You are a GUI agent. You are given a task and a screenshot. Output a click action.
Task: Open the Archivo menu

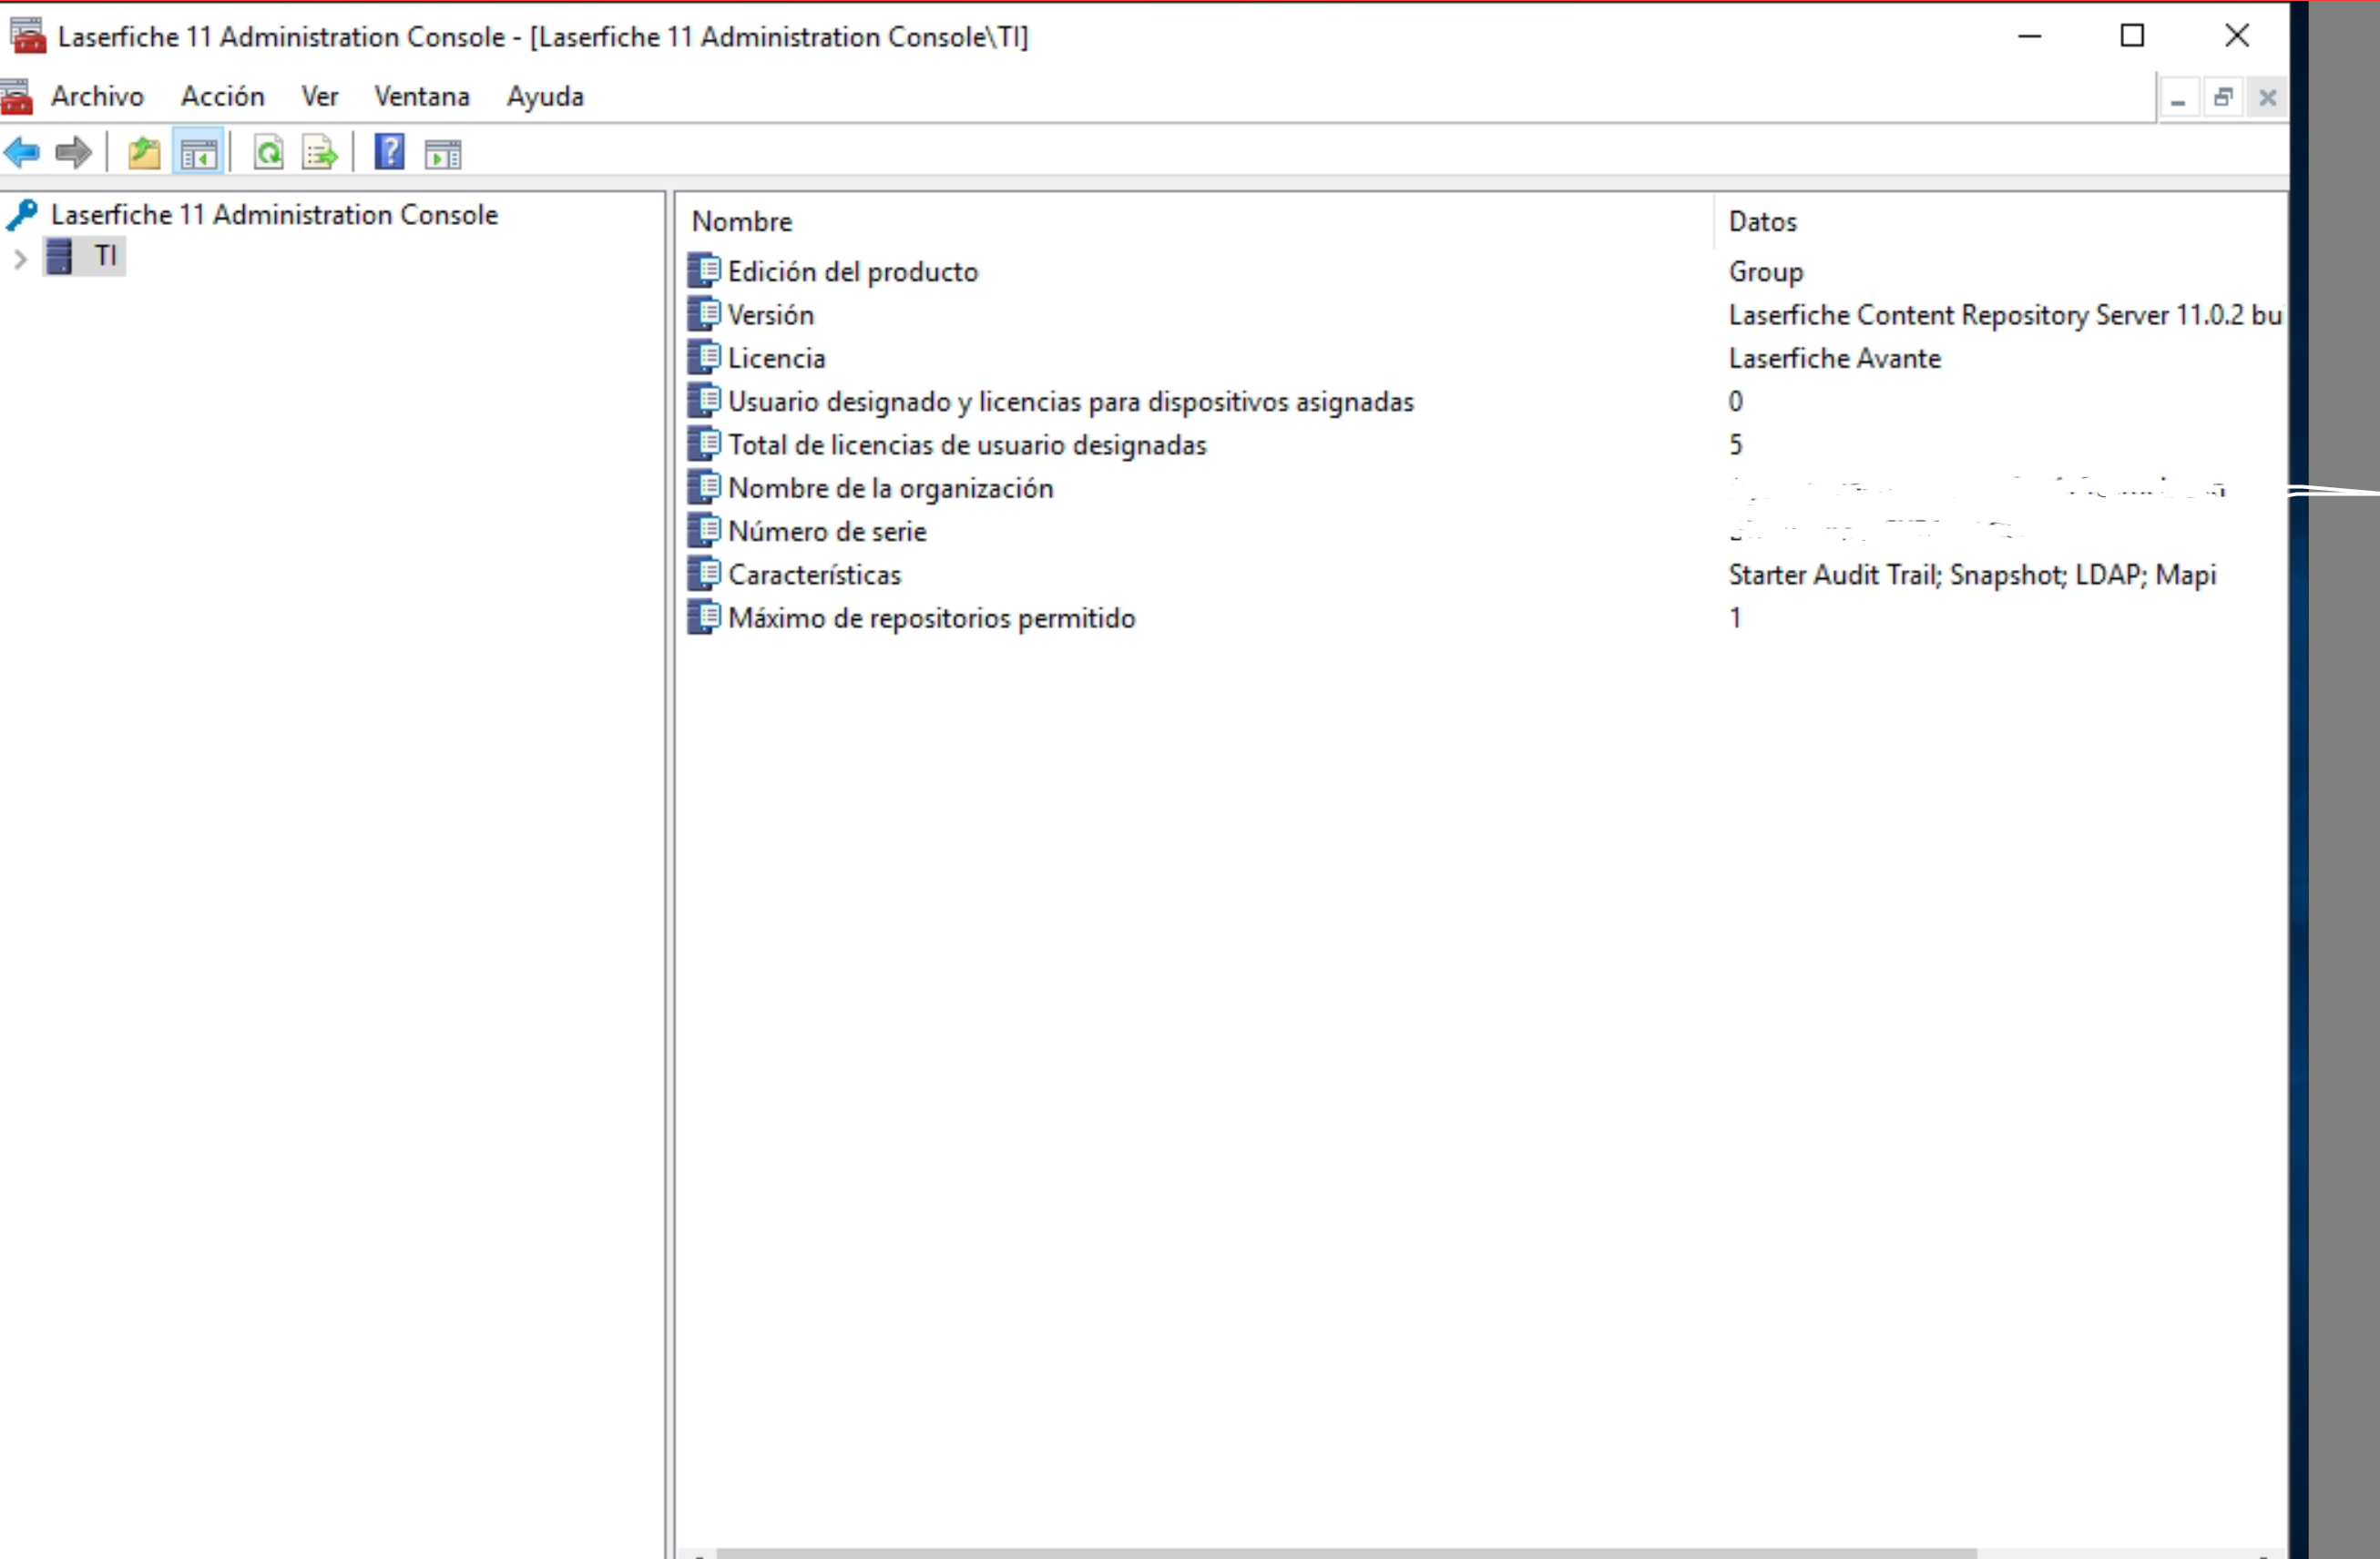pyautogui.click(x=98, y=96)
